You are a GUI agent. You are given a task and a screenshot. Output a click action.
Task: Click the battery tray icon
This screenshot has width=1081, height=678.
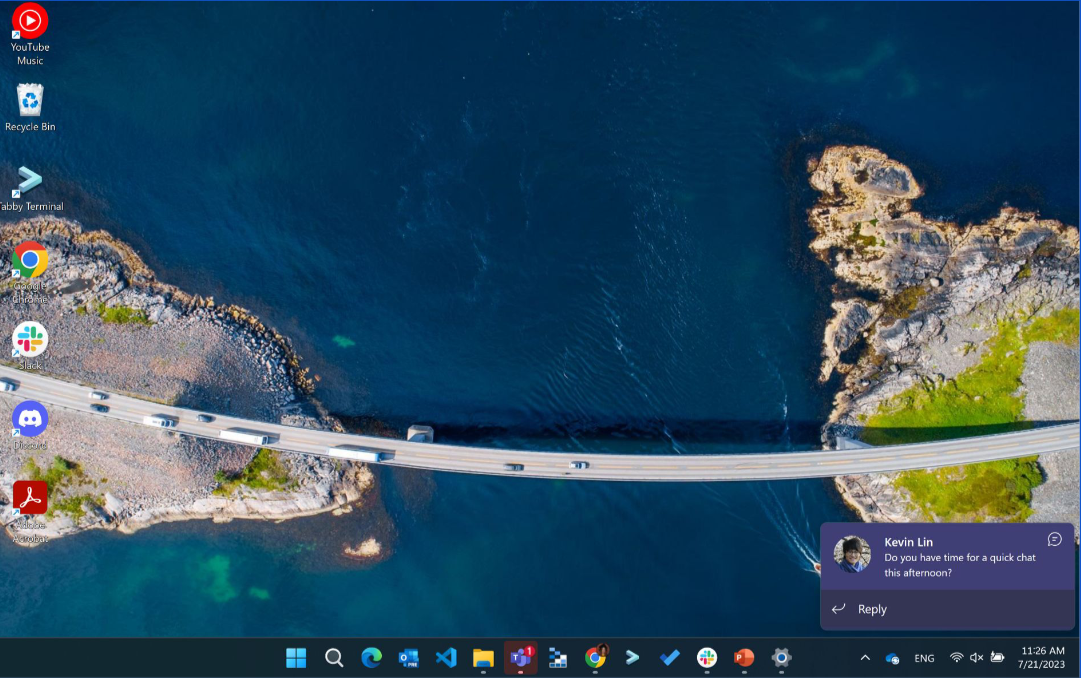click(997, 657)
